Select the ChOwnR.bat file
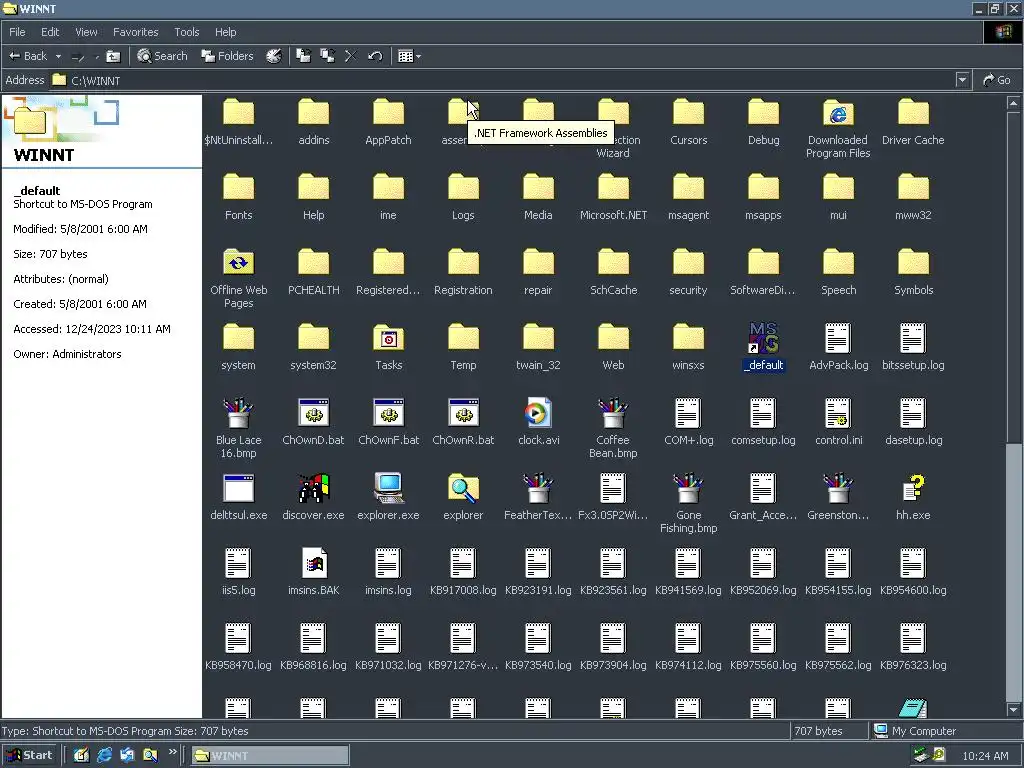1024x768 pixels. [x=463, y=423]
